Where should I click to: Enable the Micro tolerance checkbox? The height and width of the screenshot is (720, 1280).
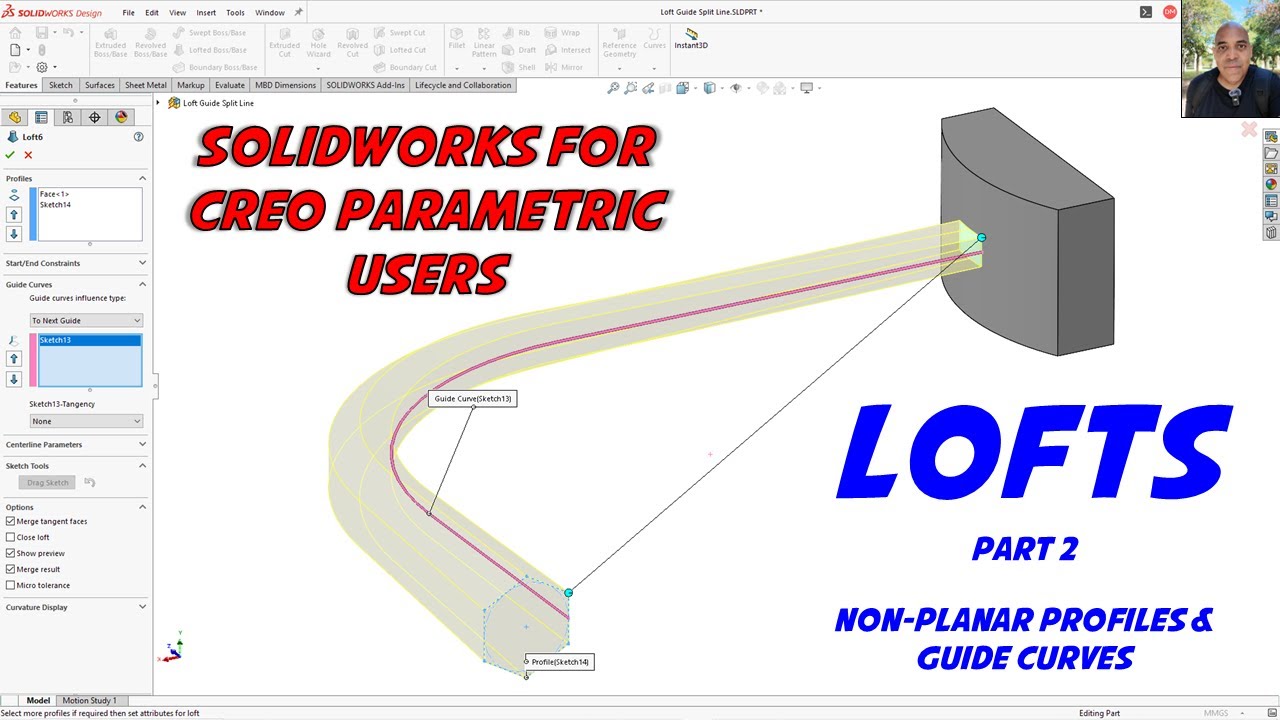(x=10, y=585)
